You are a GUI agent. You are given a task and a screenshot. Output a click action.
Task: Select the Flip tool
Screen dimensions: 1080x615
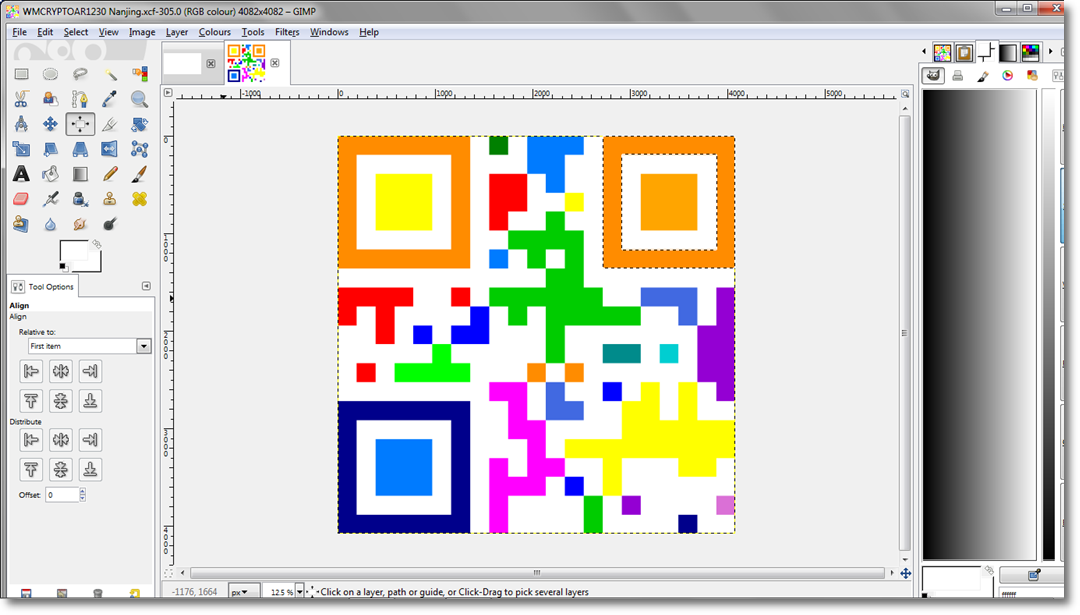(x=110, y=149)
